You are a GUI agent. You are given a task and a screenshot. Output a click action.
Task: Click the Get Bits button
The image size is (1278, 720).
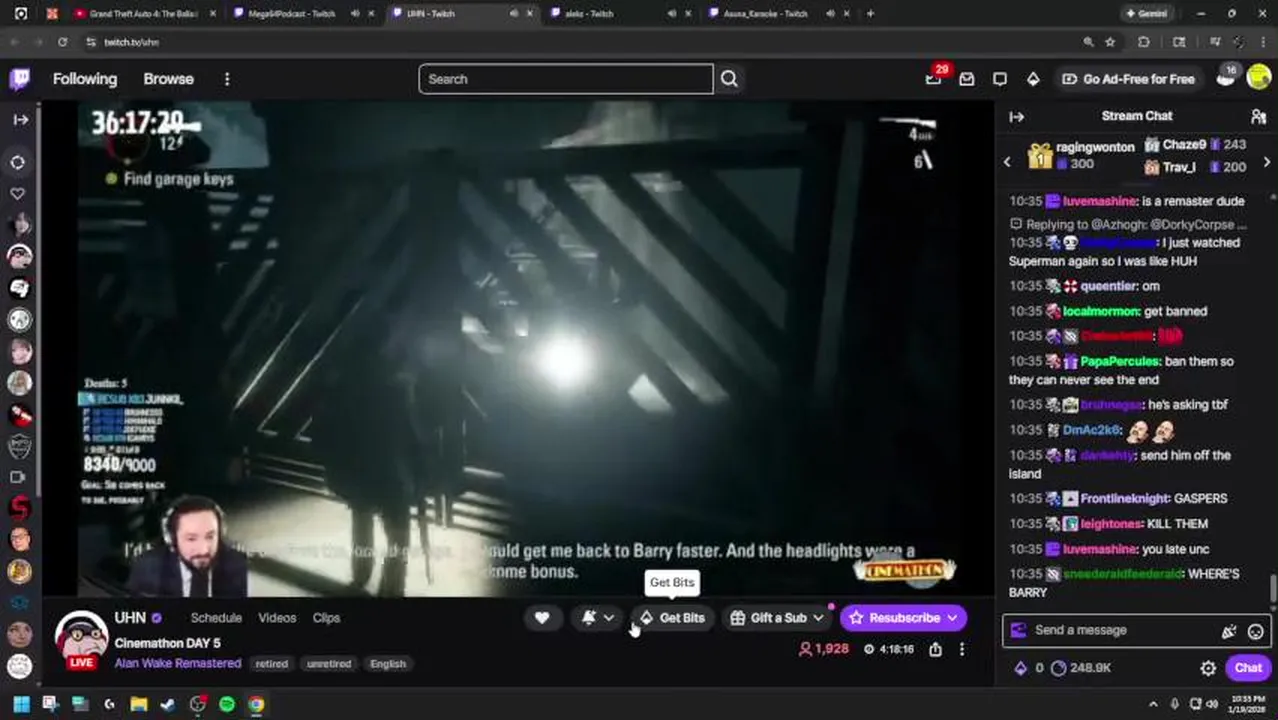[x=672, y=618]
